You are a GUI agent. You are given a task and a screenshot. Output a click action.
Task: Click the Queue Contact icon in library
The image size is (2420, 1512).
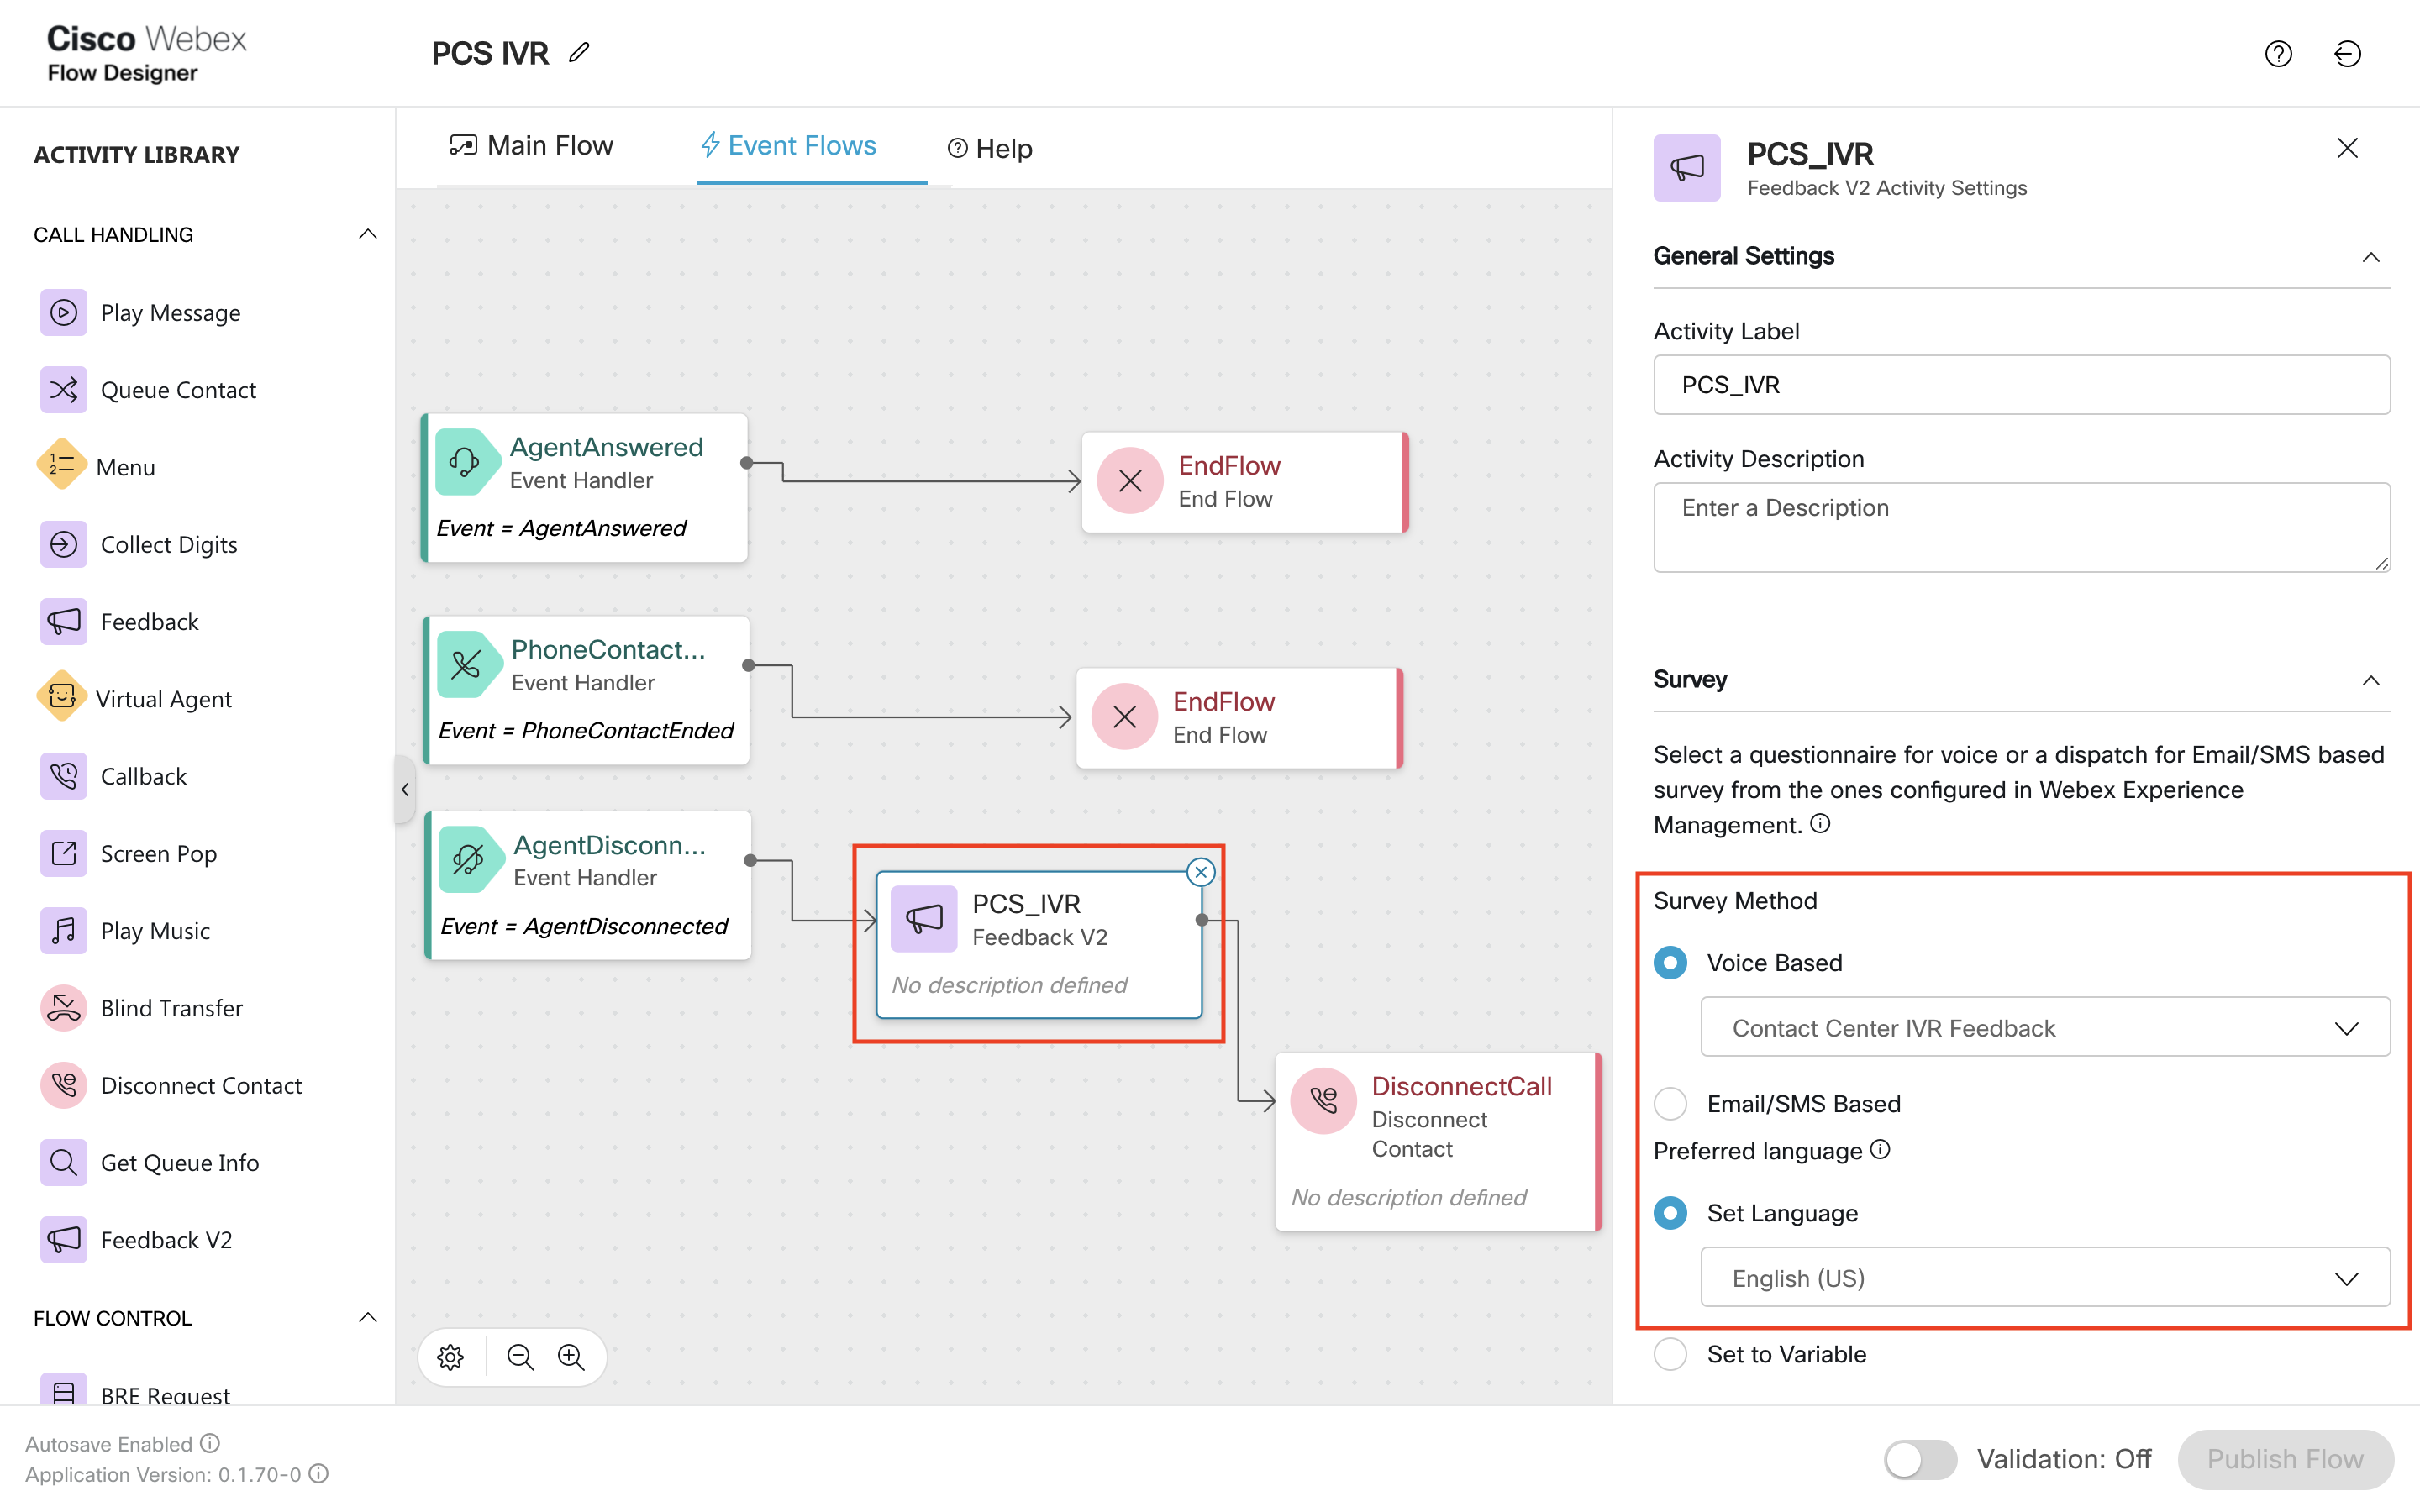point(63,391)
